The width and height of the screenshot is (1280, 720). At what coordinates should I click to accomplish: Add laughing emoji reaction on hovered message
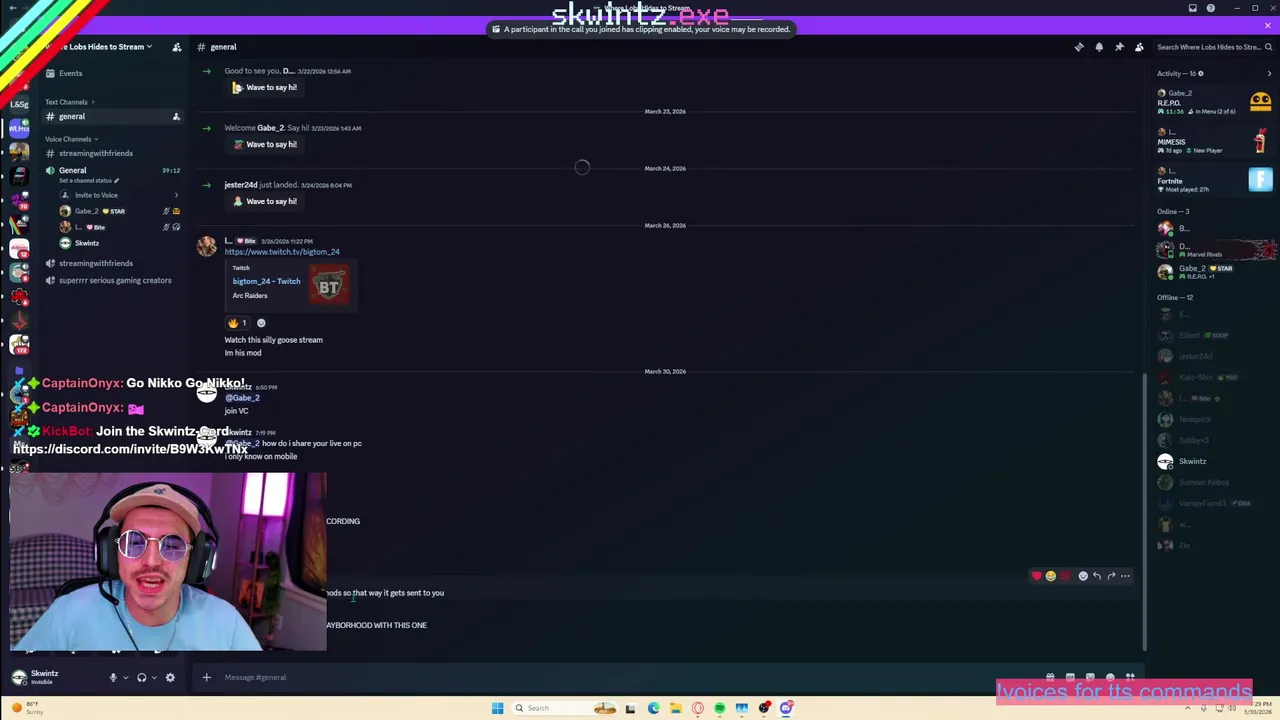(x=1051, y=576)
